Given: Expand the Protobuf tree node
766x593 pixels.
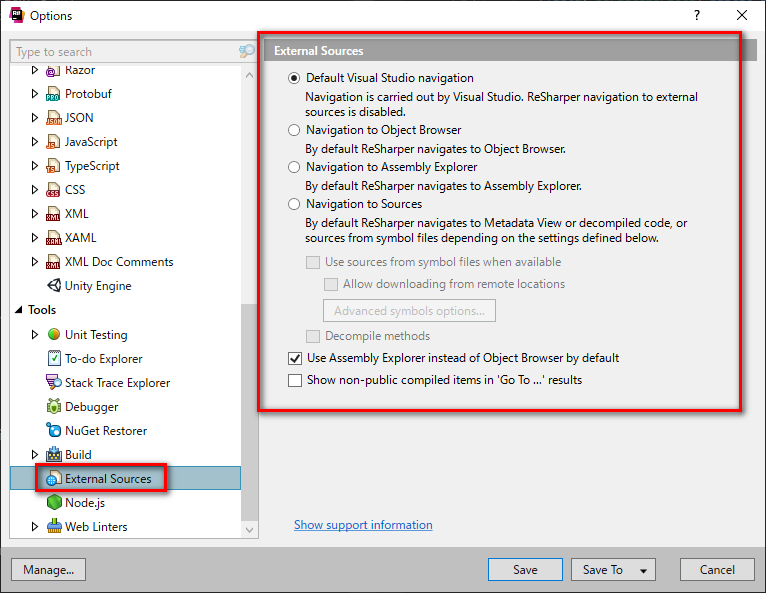Looking at the screenshot, I should [x=34, y=93].
